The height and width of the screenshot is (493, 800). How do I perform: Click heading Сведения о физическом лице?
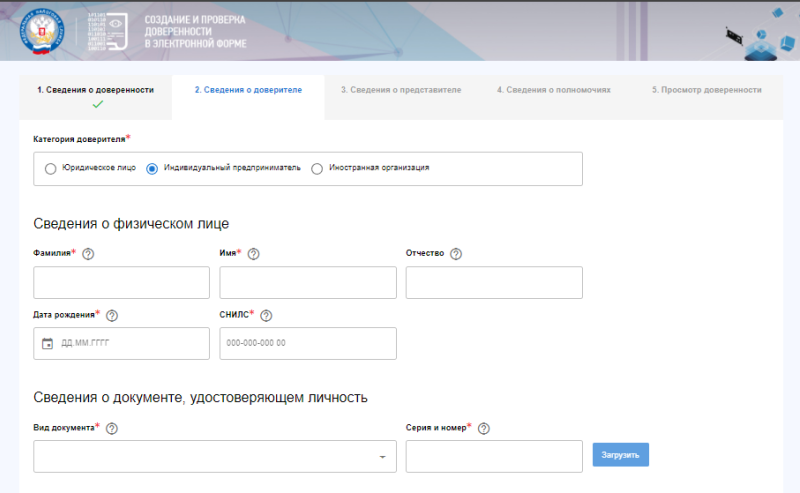(x=131, y=224)
